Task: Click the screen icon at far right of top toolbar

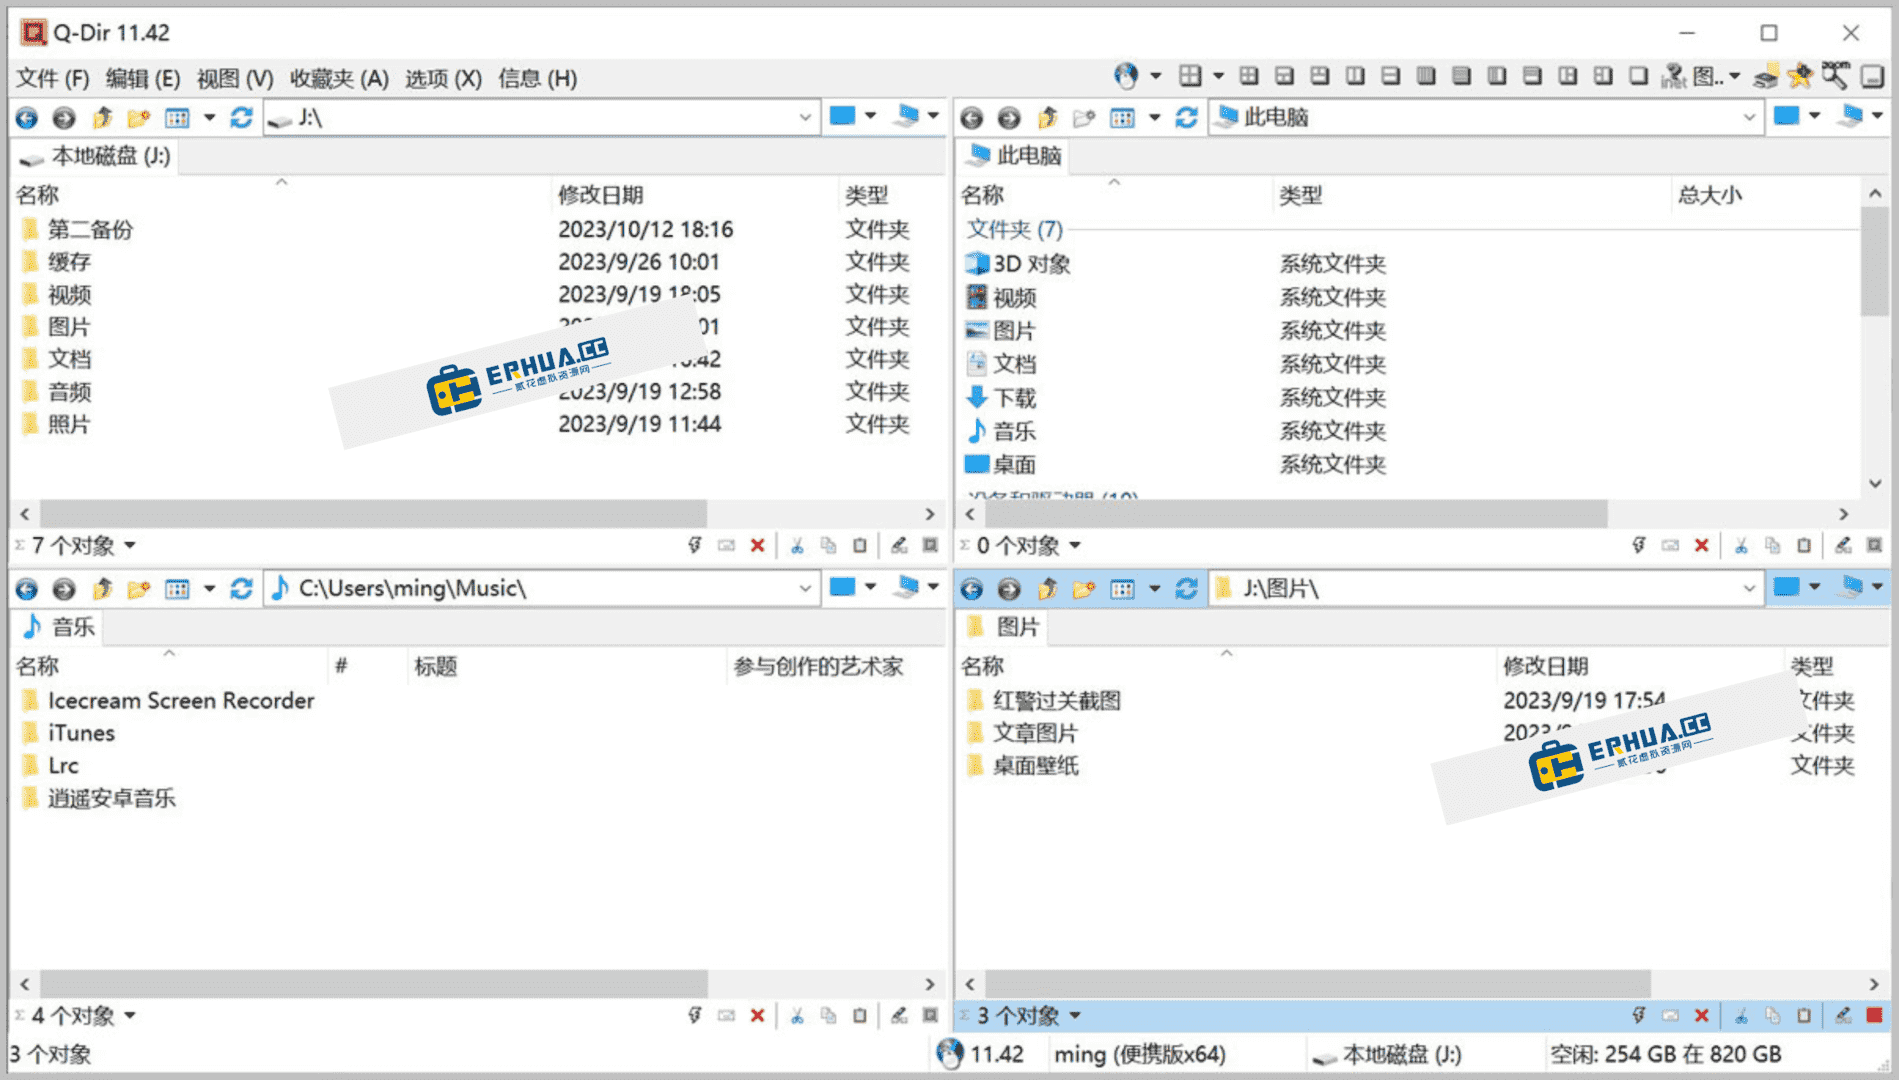Action: (1872, 76)
